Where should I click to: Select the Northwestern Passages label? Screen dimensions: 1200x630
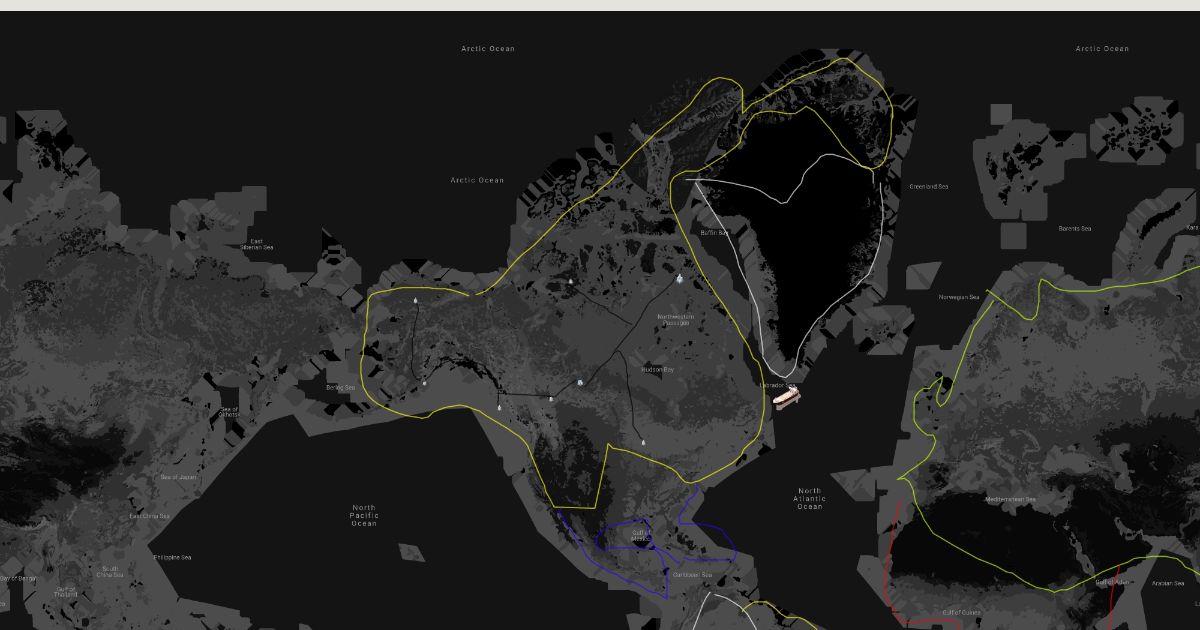click(x=675, y=320)
